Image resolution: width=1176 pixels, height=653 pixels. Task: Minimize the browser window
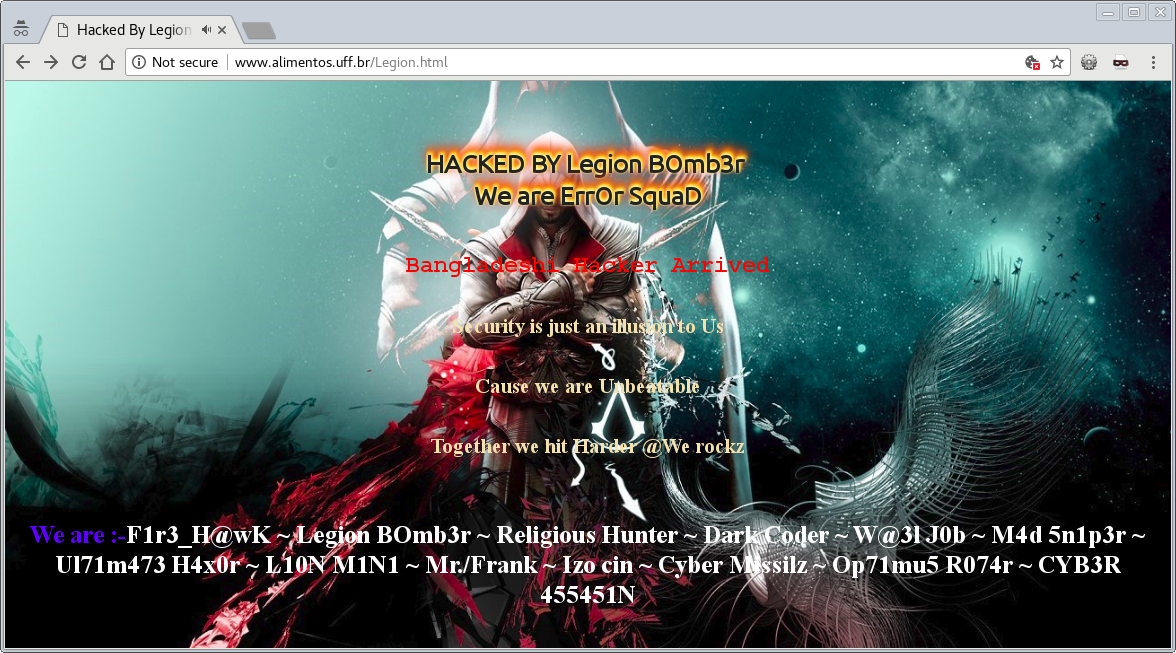[x=1107, y=12]
